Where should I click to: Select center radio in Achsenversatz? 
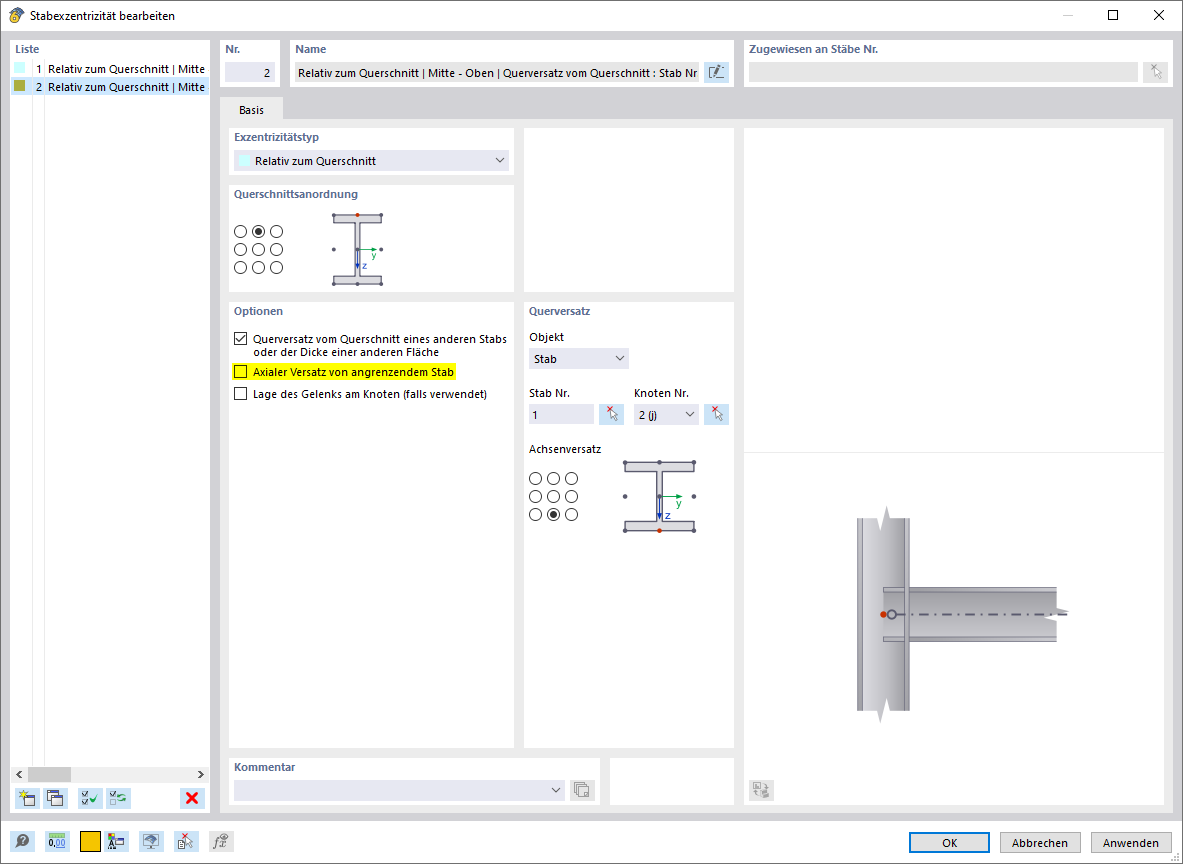coord(553,497)
